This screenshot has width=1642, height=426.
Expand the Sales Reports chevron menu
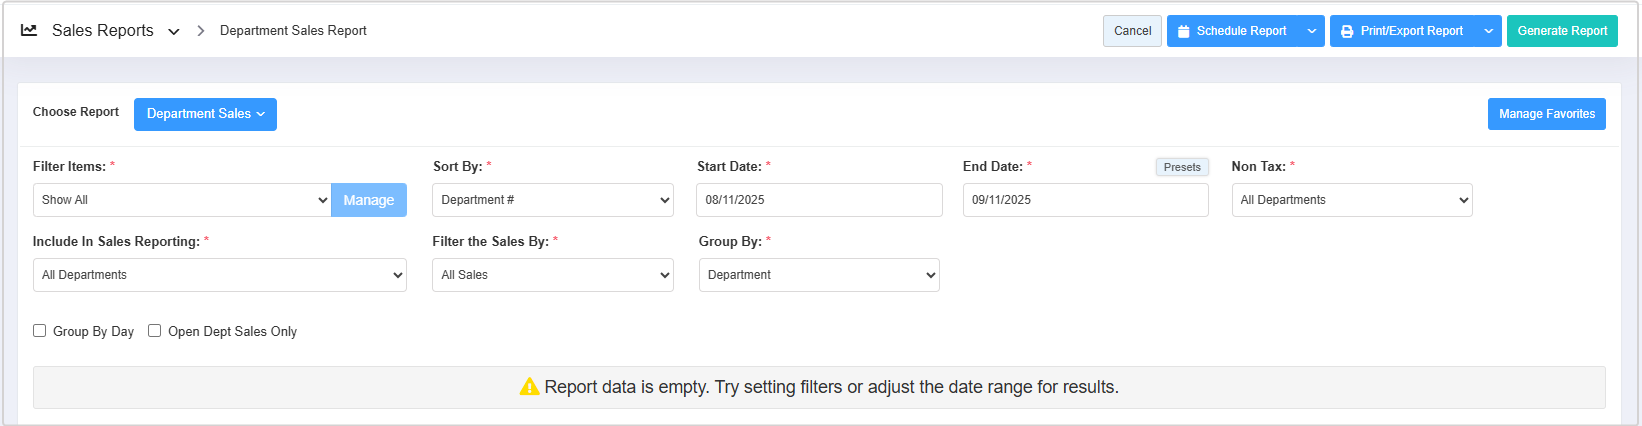(x=174, y=32)
